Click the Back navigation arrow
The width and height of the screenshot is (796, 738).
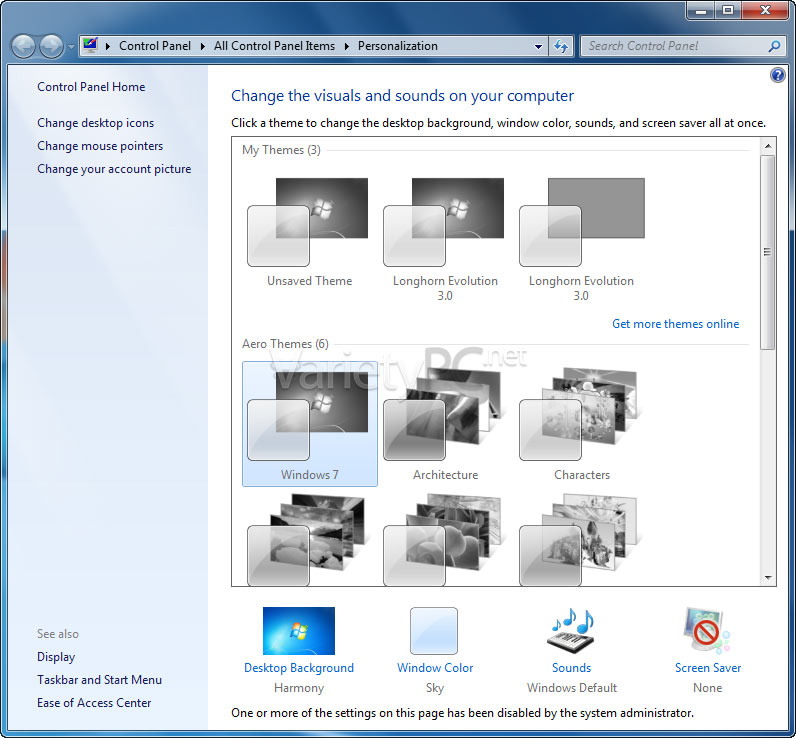(23, 46)
